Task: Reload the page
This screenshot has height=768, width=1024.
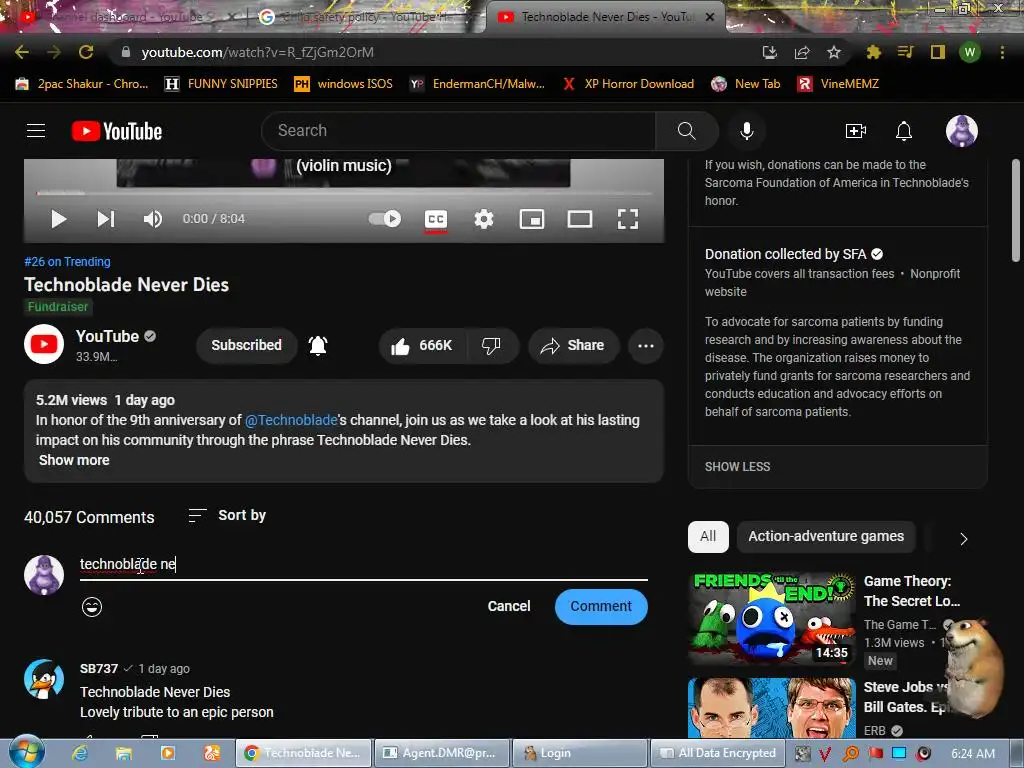Action: point(86,52)
